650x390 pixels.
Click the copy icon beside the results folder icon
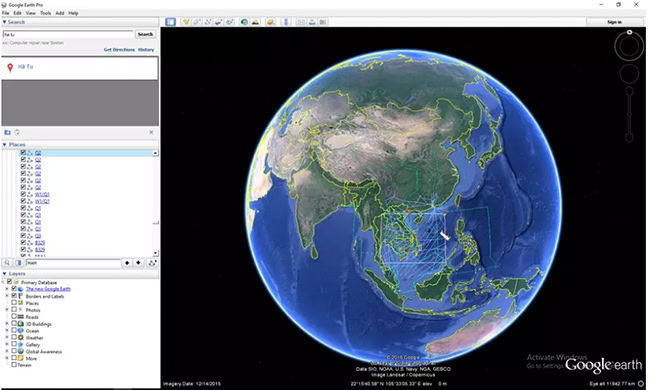[17, 132]
